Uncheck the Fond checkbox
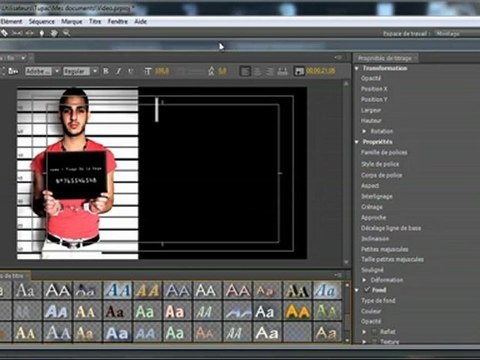Screen dimensions: 480x360 point(367,289)
